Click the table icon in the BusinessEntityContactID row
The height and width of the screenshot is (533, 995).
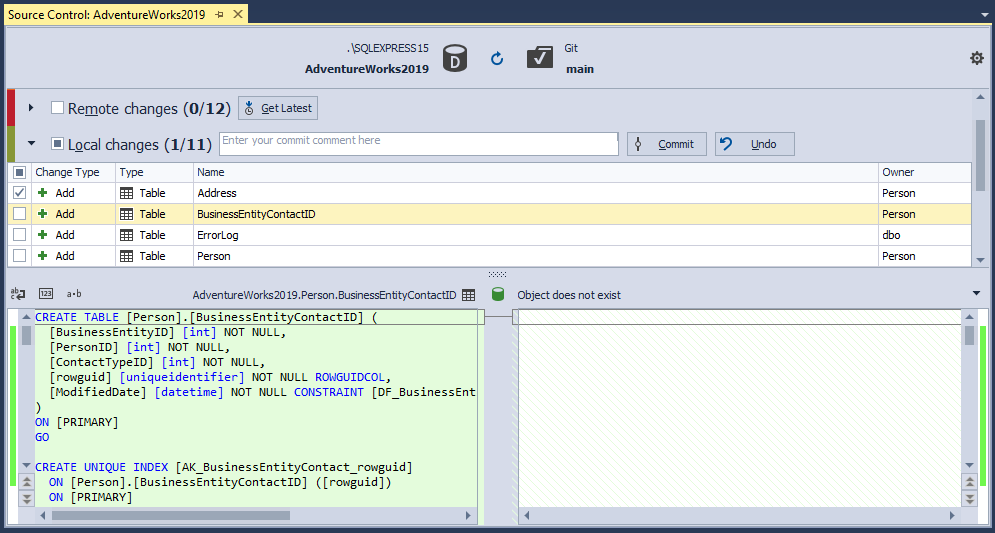tap(126, 214)
